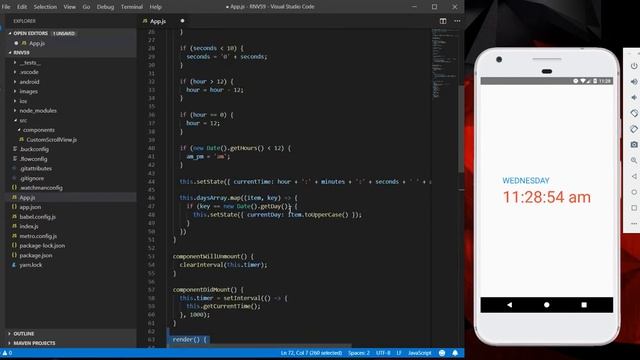Screen dimensions: 640x360
Task: Click the Split Editor icon
Action: click(443, 21)
